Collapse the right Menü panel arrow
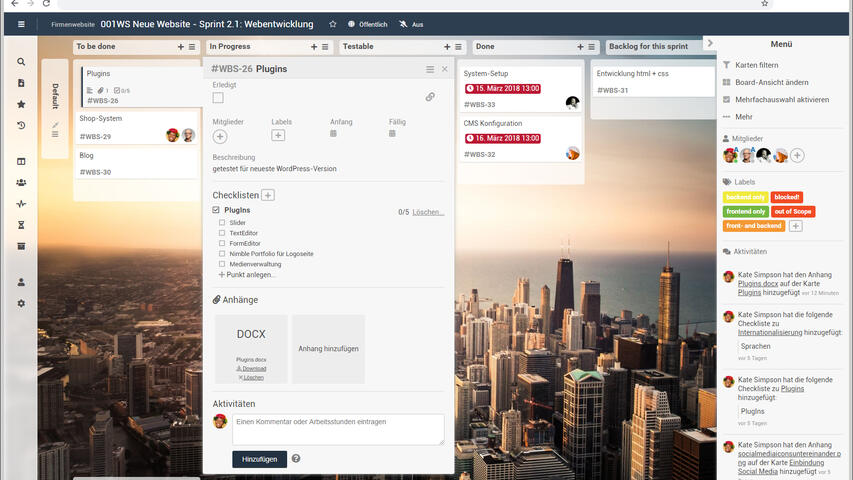Image resolution: width=853 pixels, height=480 pixels. [x=710, y=43]
